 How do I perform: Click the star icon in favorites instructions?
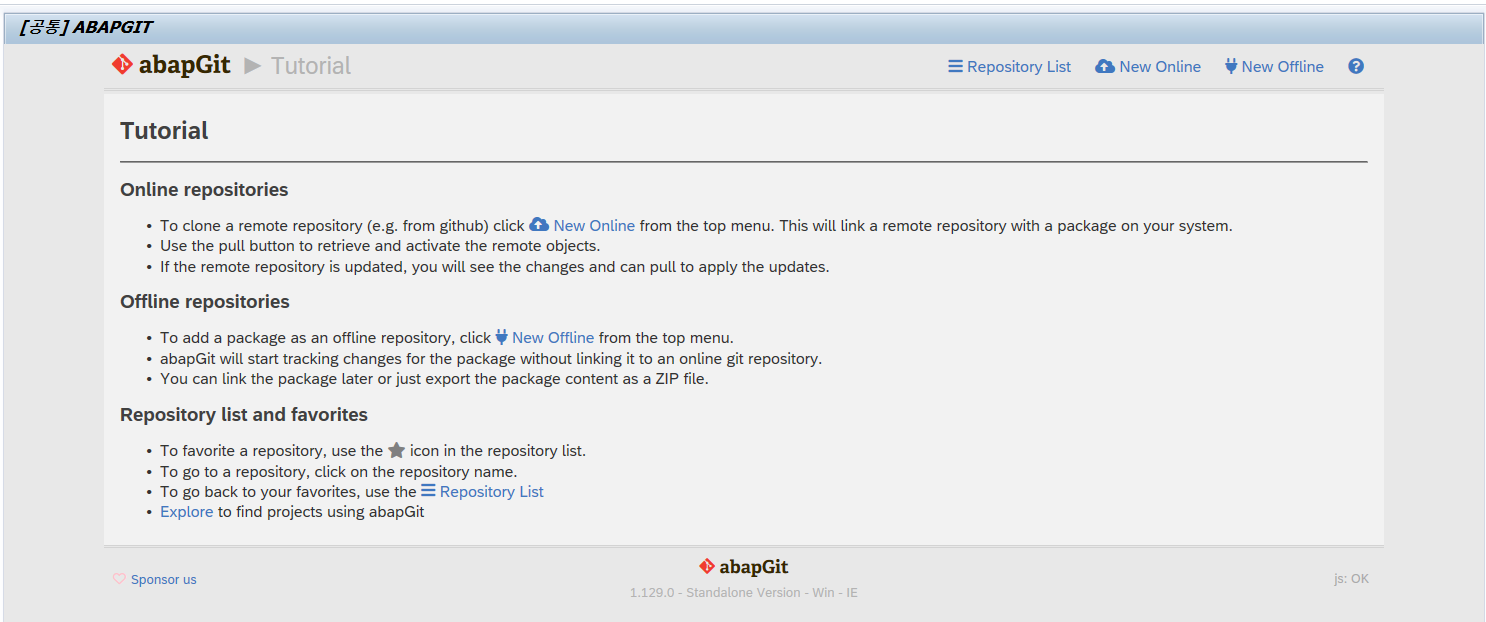pos(396,451)
